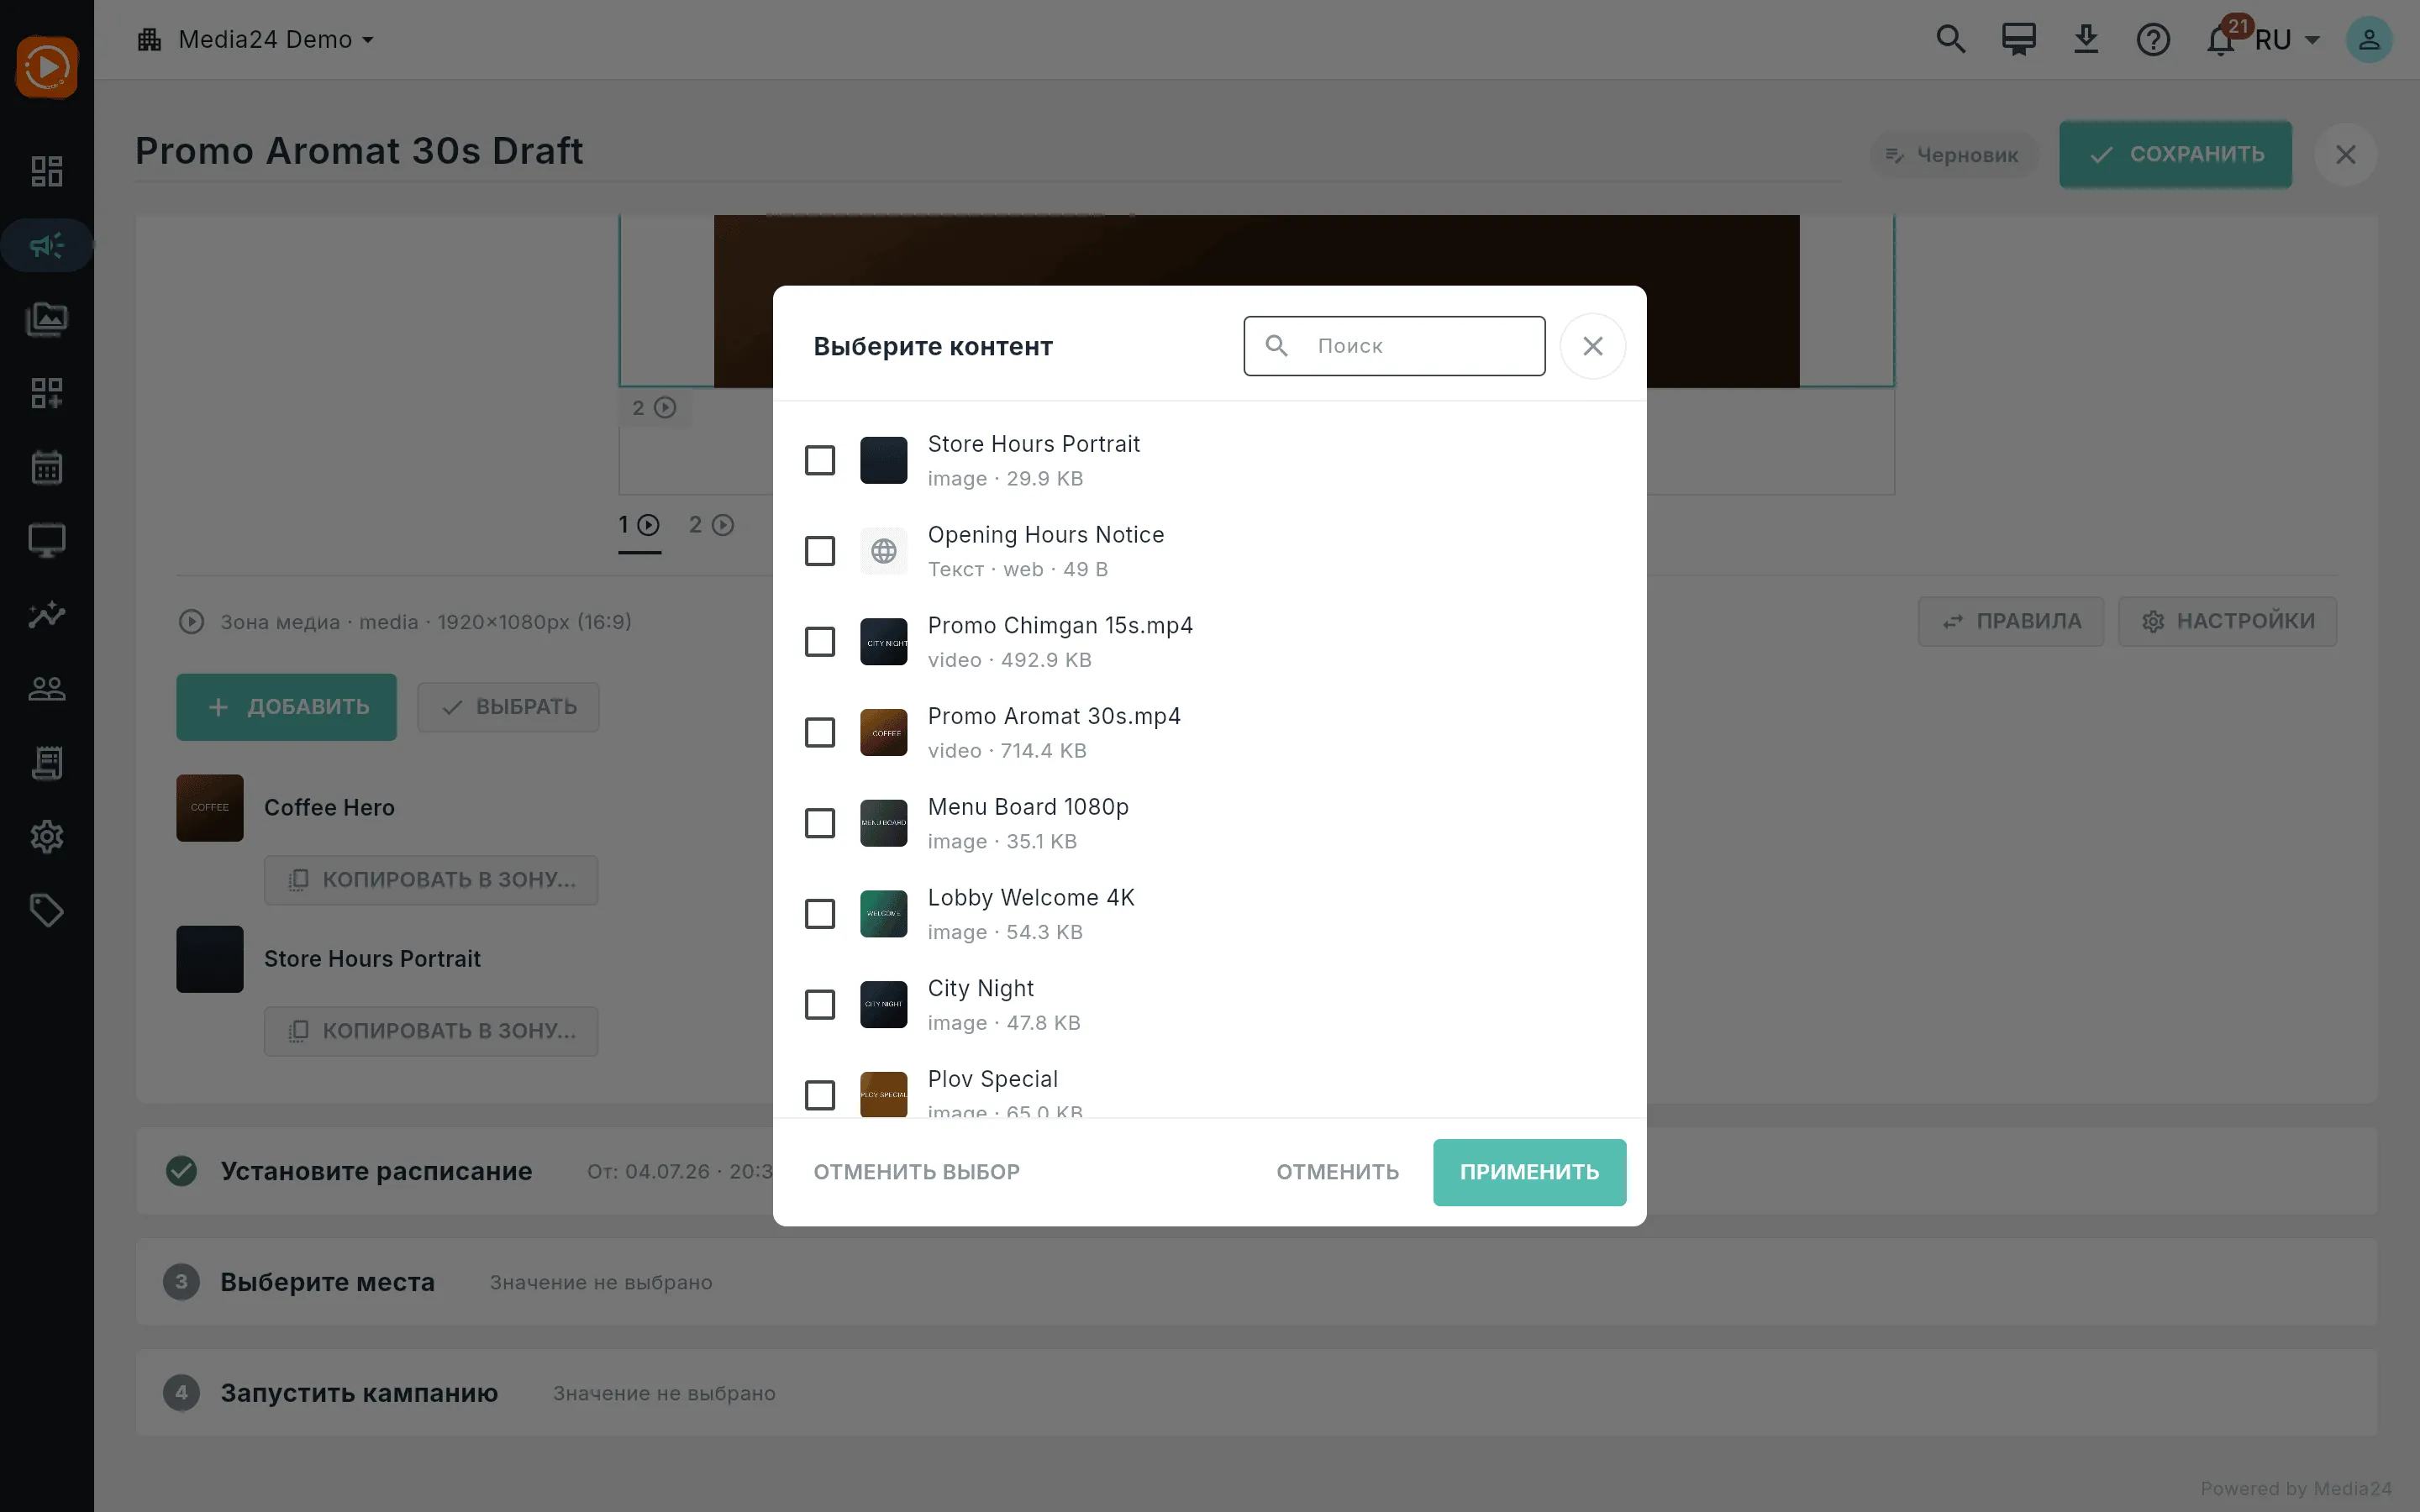Click the download icon in top bar
Viewport: 2420px width, 1512px height.
[2086, 40]
